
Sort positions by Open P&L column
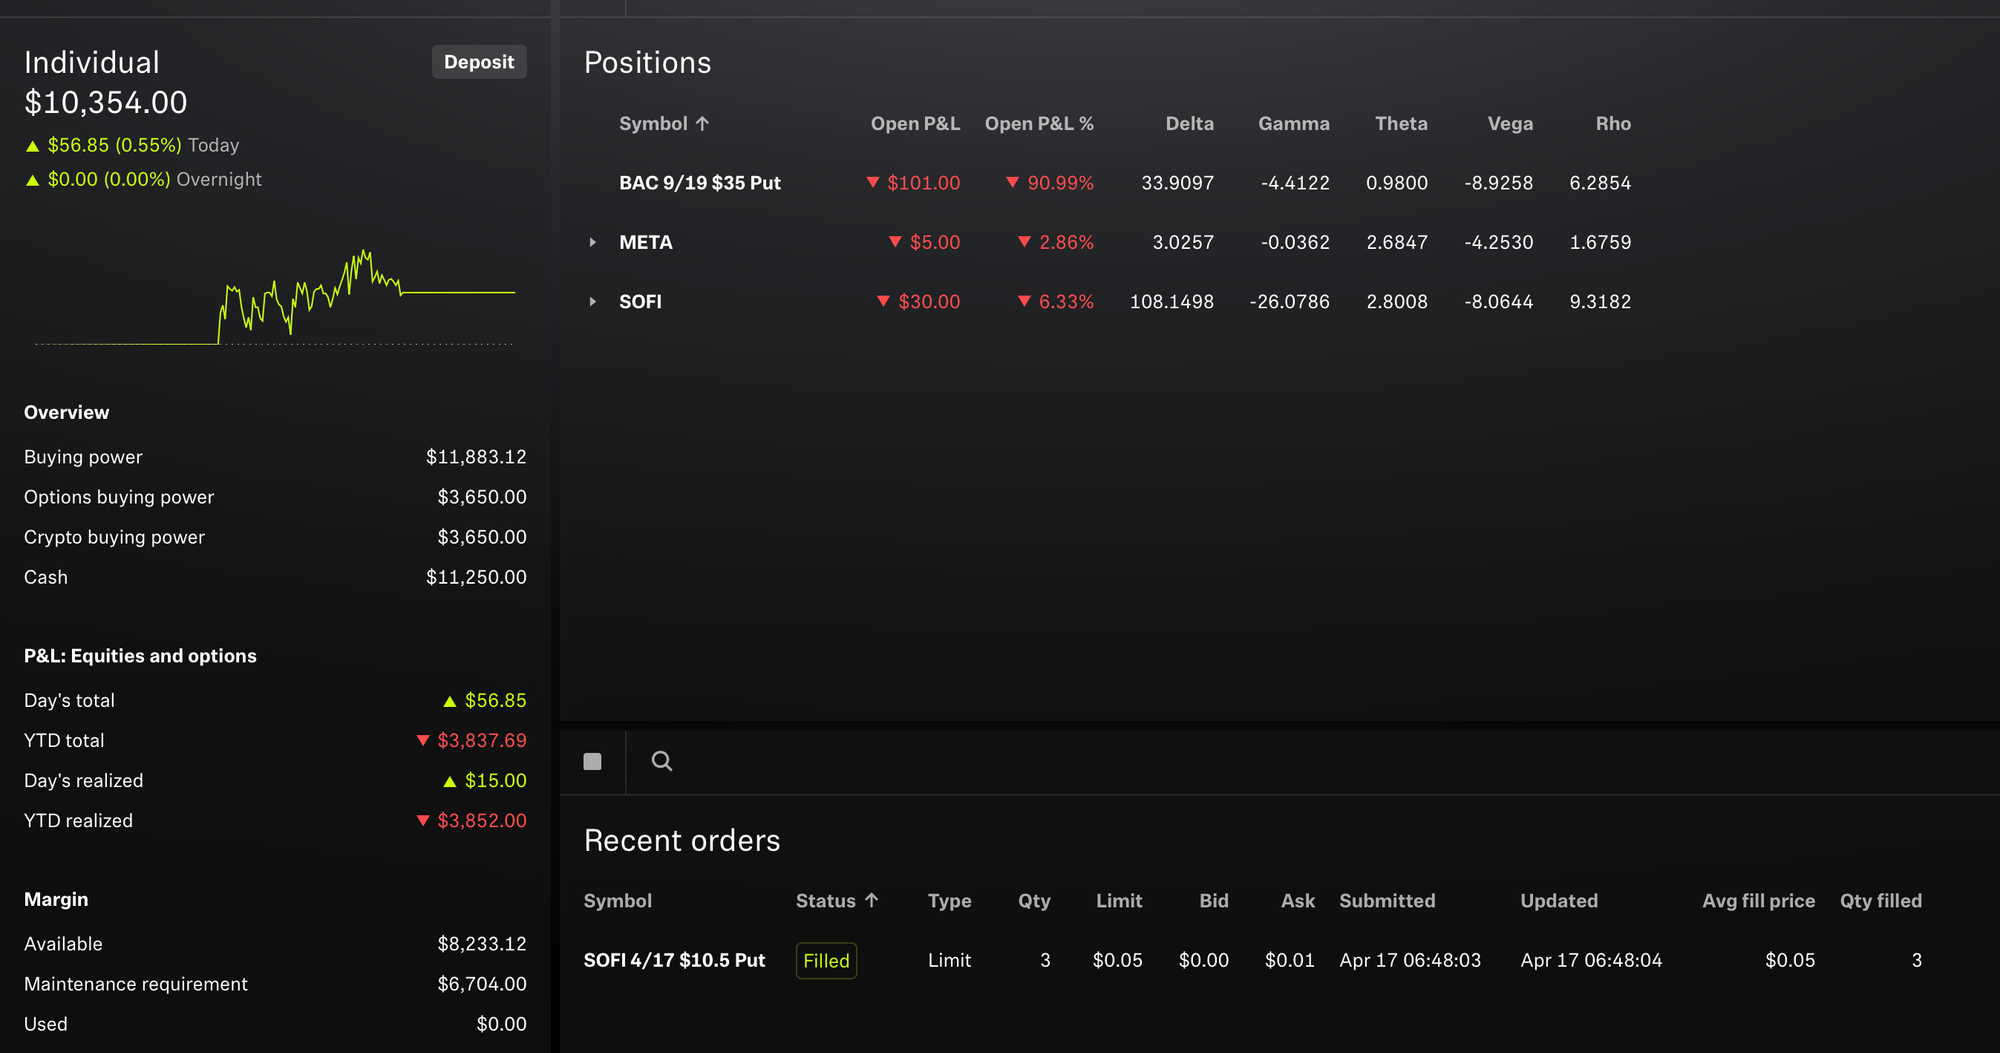point(915,123)
